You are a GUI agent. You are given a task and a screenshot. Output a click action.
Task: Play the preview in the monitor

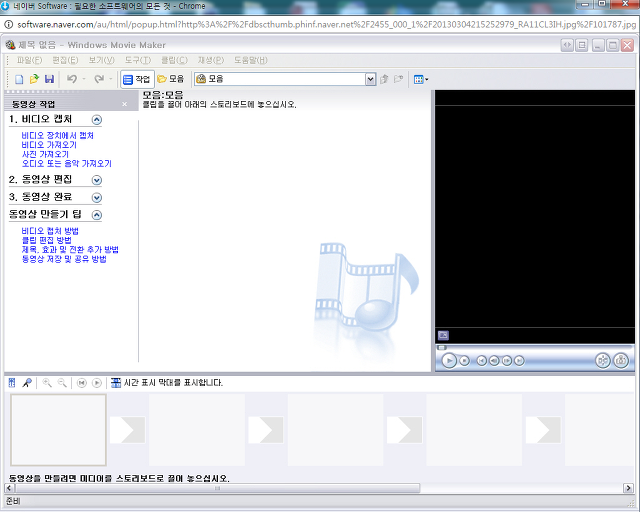pyautogui.click(x=449, y=361)
